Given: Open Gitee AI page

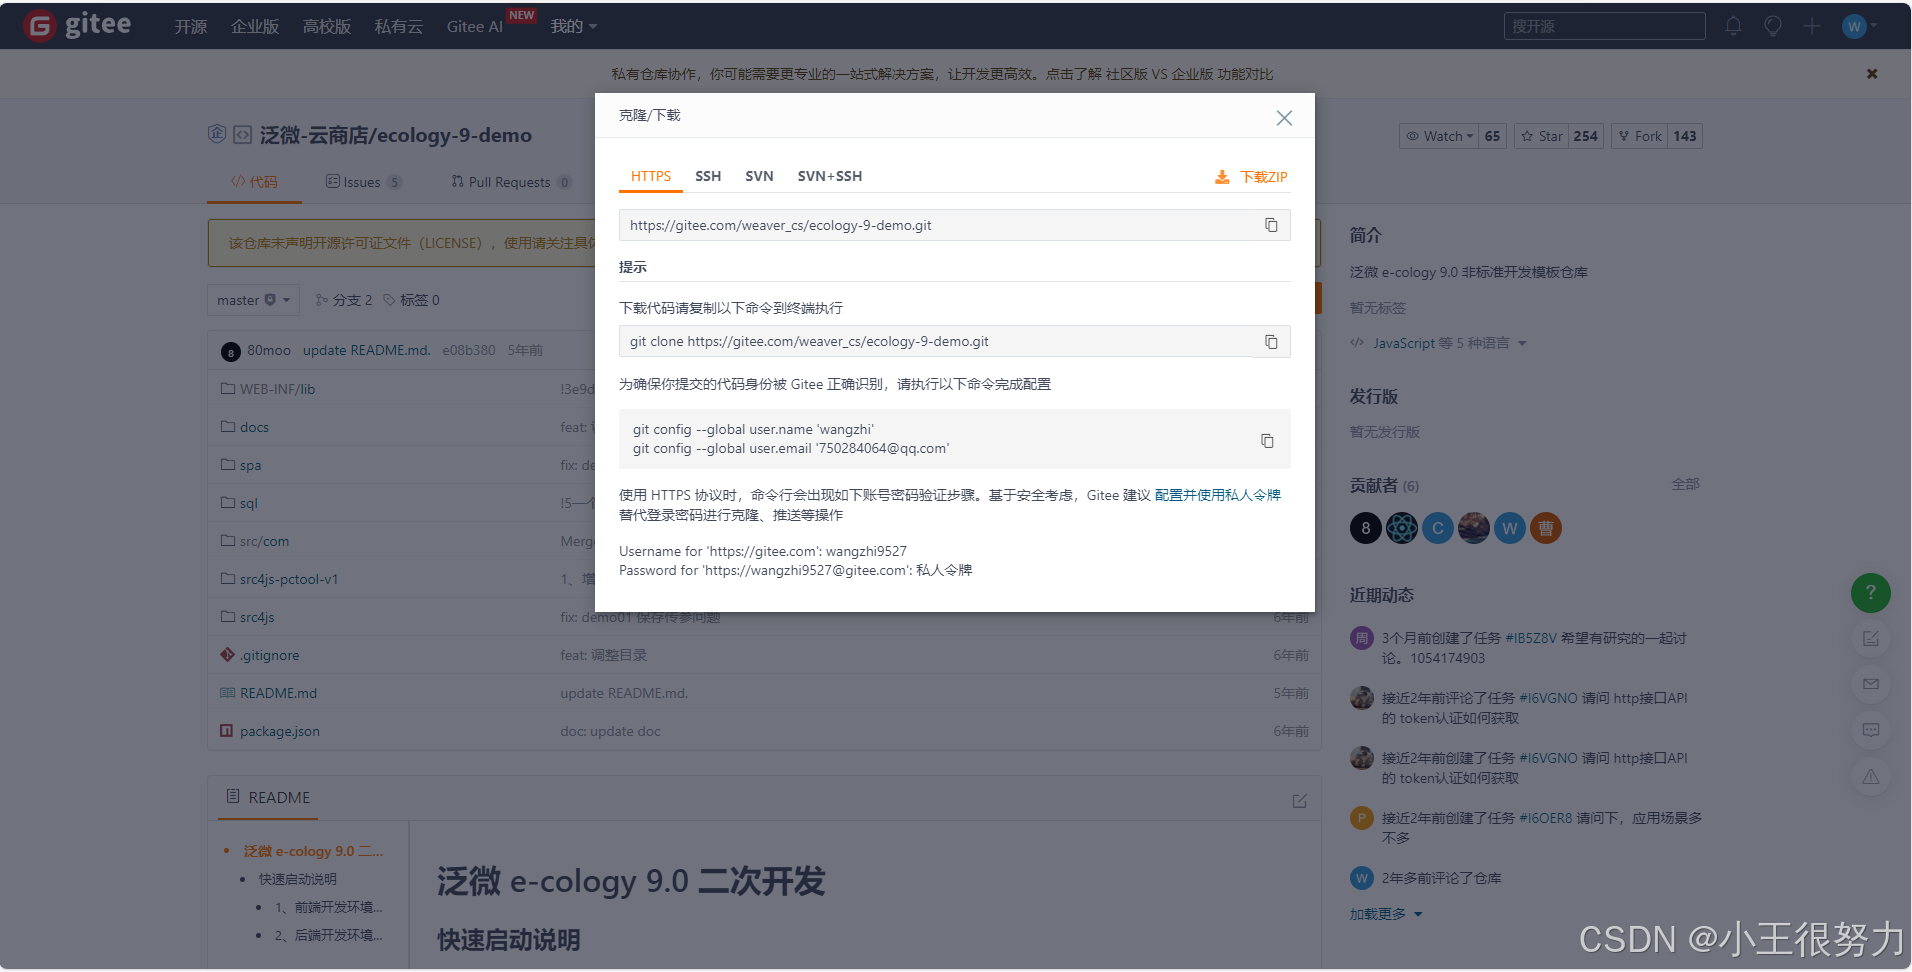Looking at the screenshot, I should (x=475, y=26).
